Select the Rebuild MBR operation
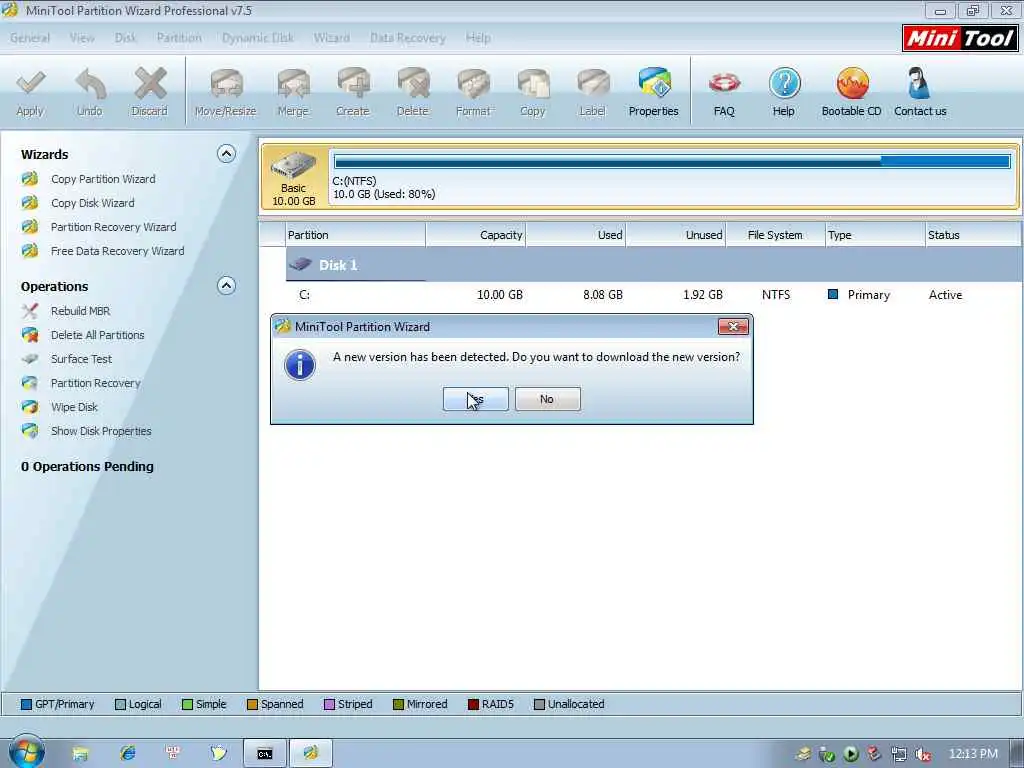The height and width of the screenshot is (768, 1024). (80, 312)
